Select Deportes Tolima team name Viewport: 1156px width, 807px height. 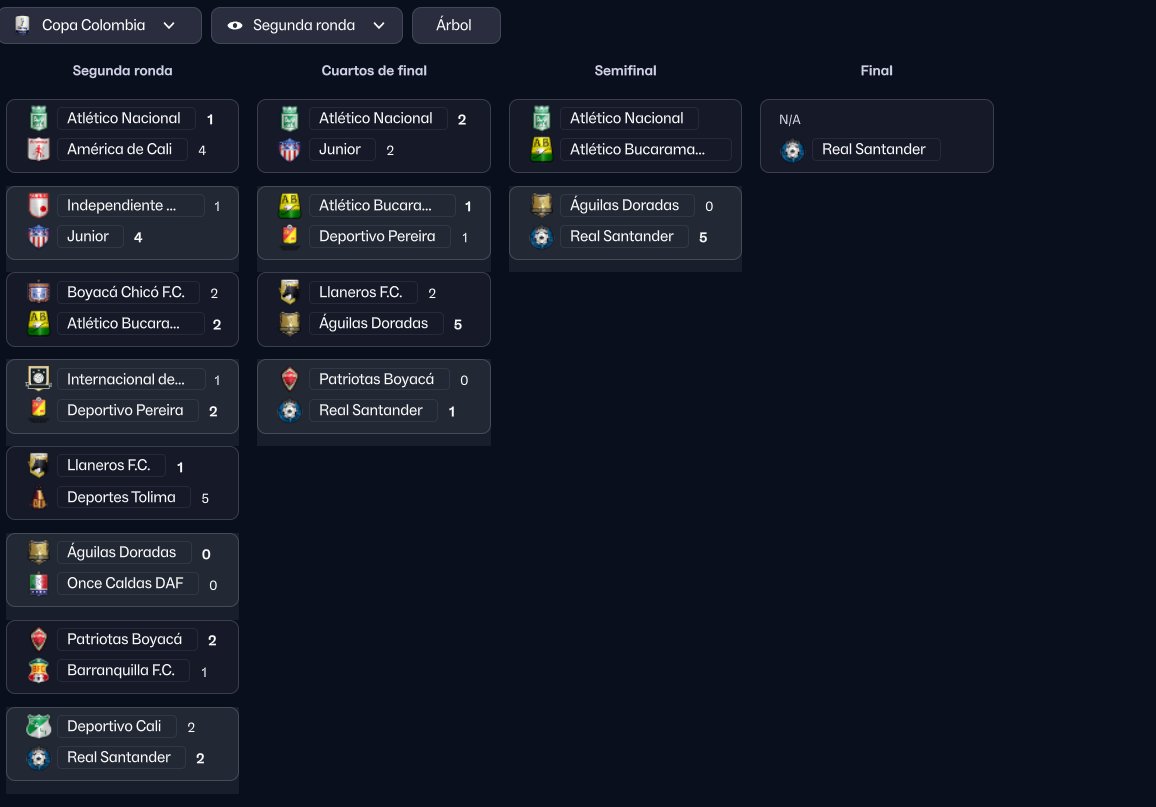pos(121,497)
